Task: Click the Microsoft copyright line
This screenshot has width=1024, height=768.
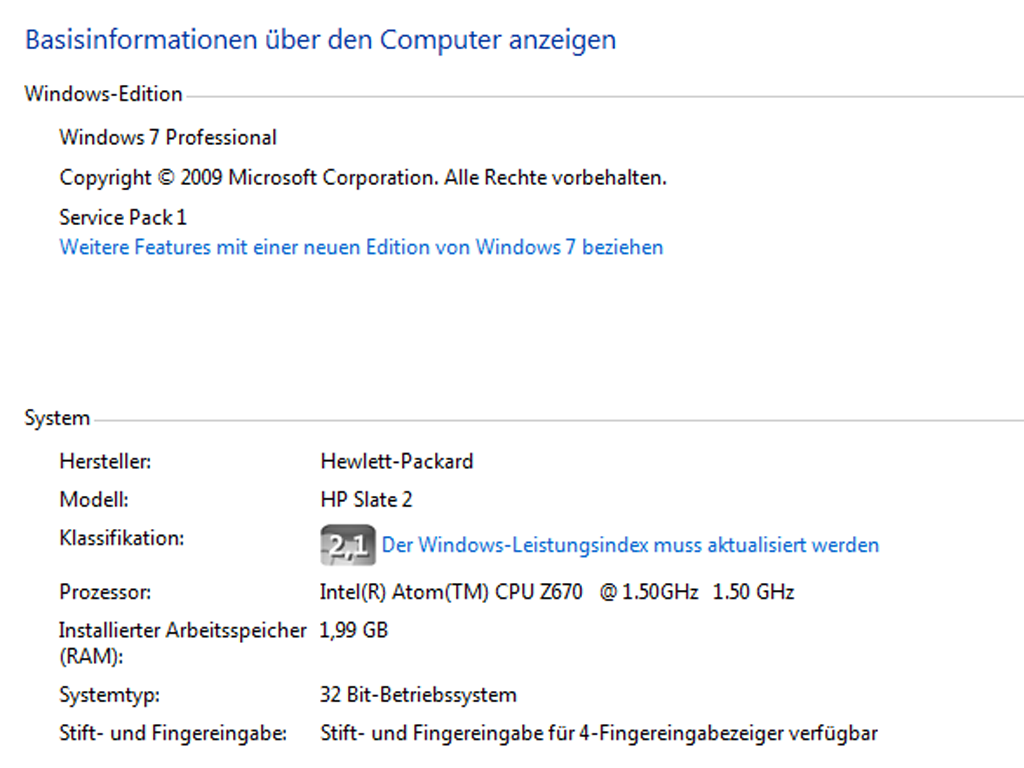Action: click(363, 178)
